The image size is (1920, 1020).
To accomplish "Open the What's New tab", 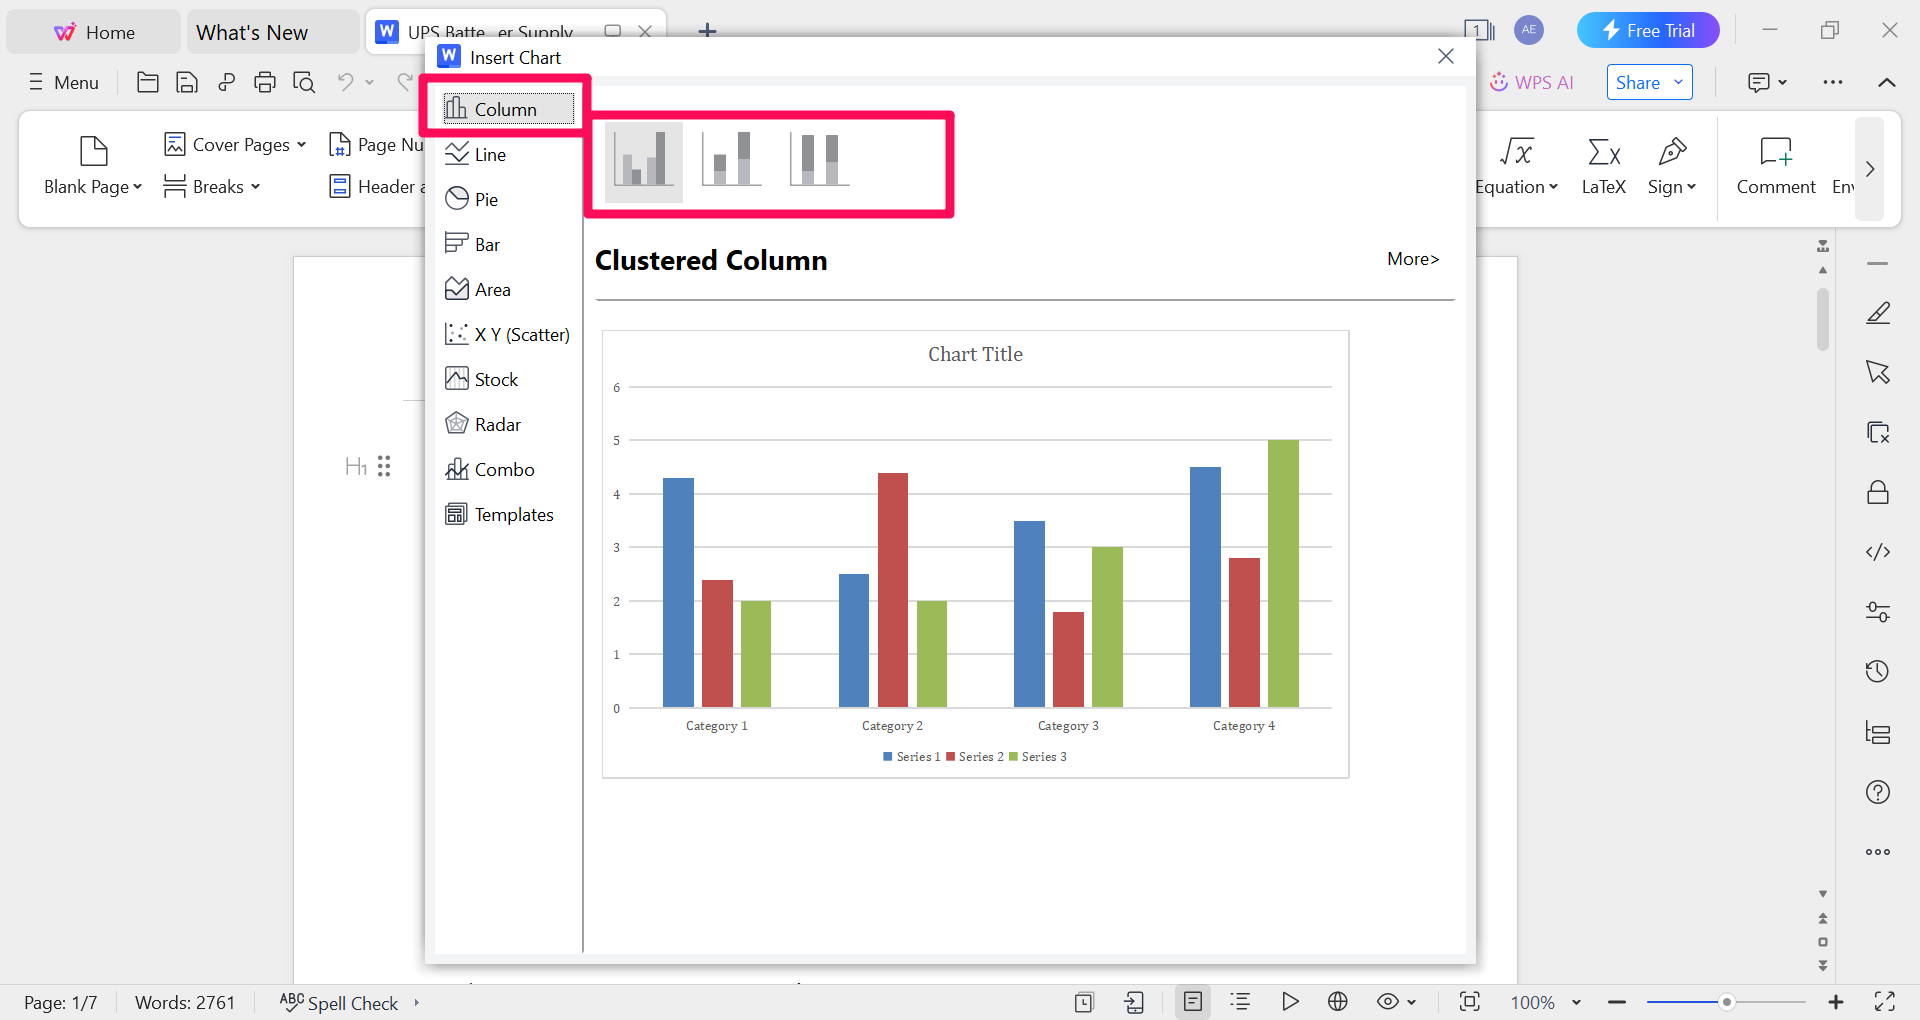I will click(x=252, y=31).
